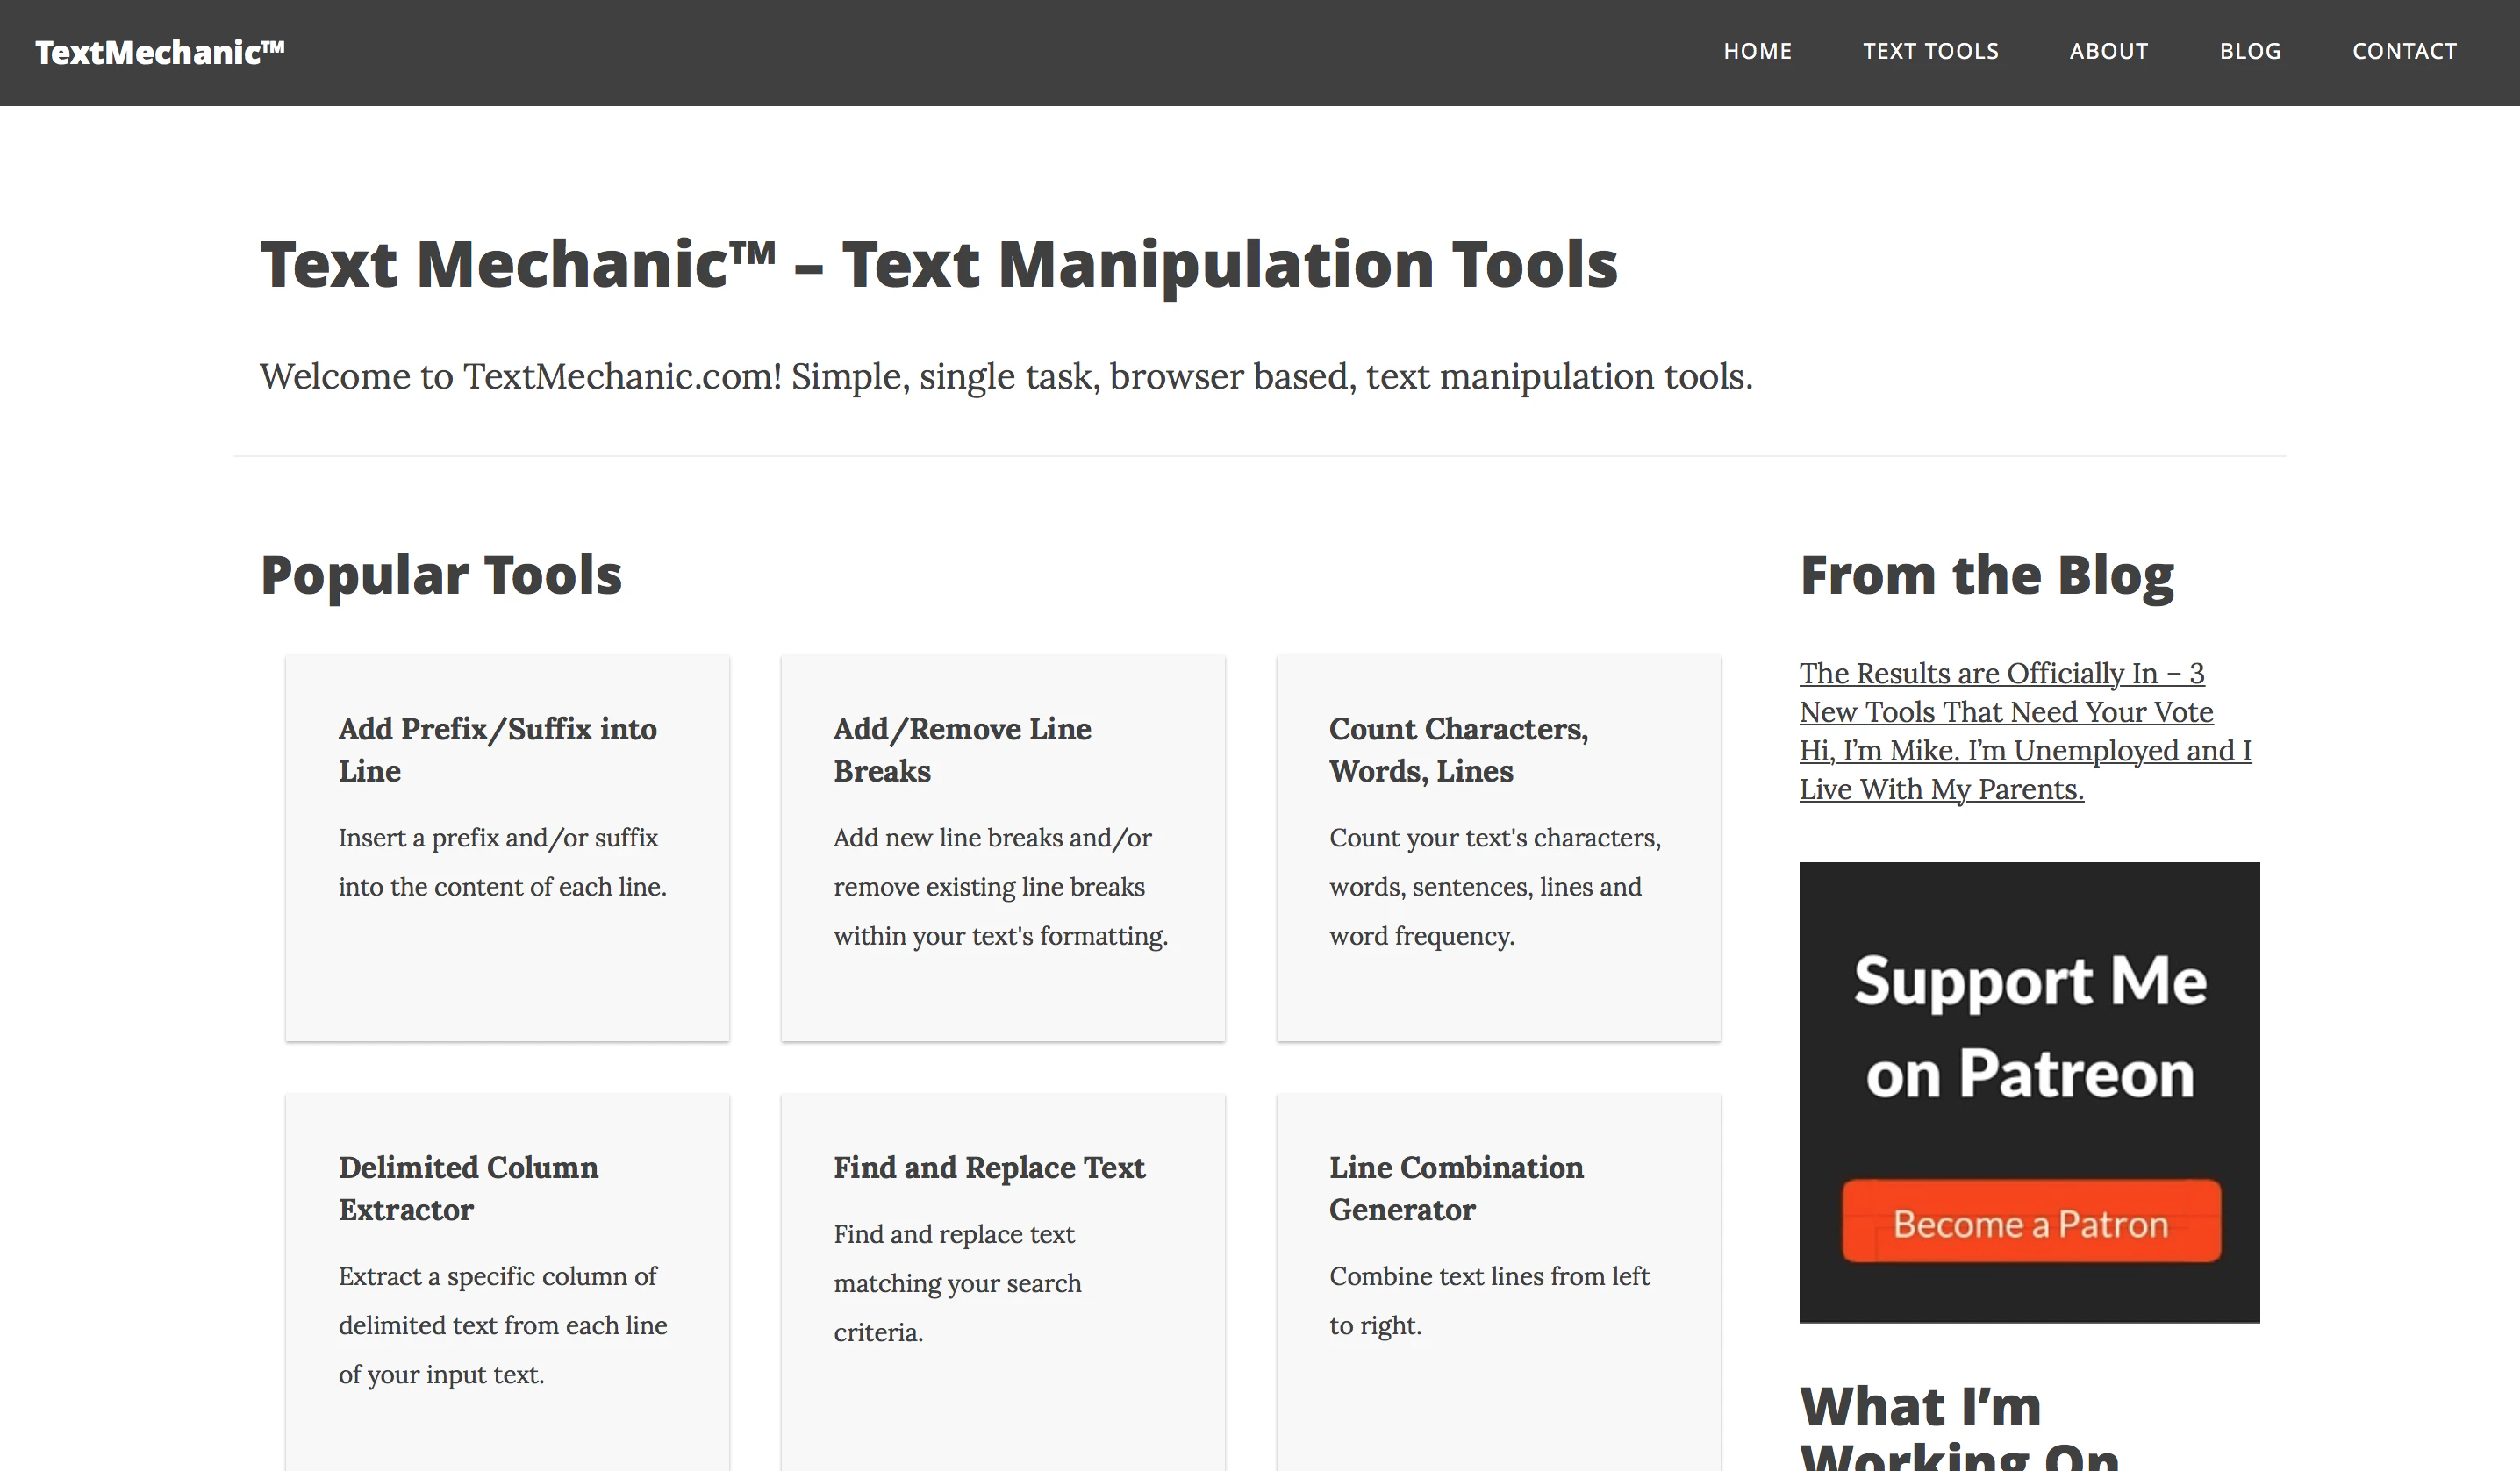The height and width of the screenshot is (1471, 2520).
Task: Open the "Hi, I'm Mike" blog post
Action: [x=2024, y=769]
